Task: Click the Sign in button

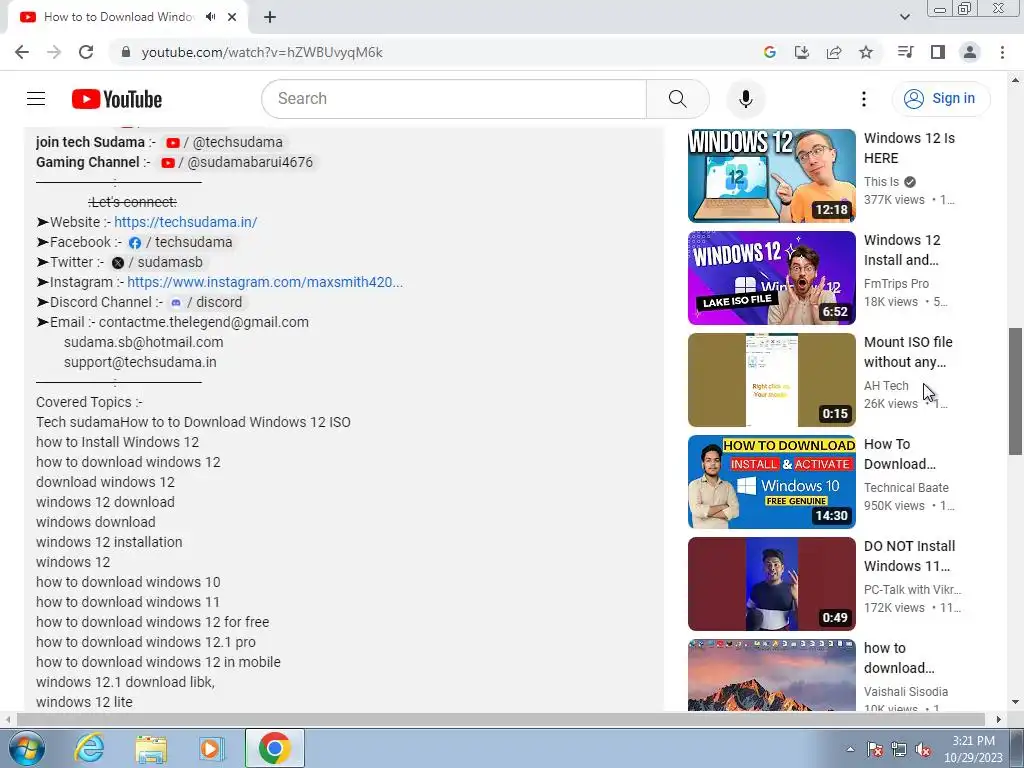Action: tap(940, 99)
